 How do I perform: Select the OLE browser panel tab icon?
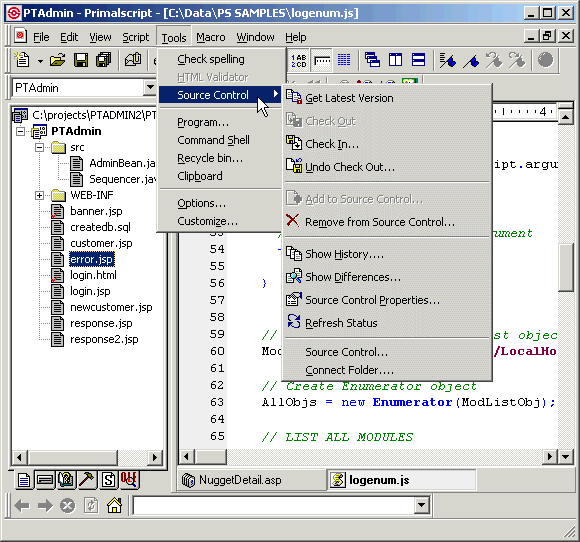(x=129, y=480)
